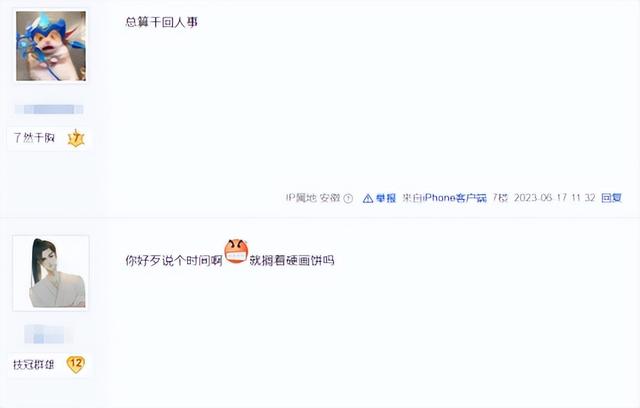Click the info circle icon beside 安徽
Image resolution: width=640 pixels, height=408 pixels.
[x=348, y=199]
